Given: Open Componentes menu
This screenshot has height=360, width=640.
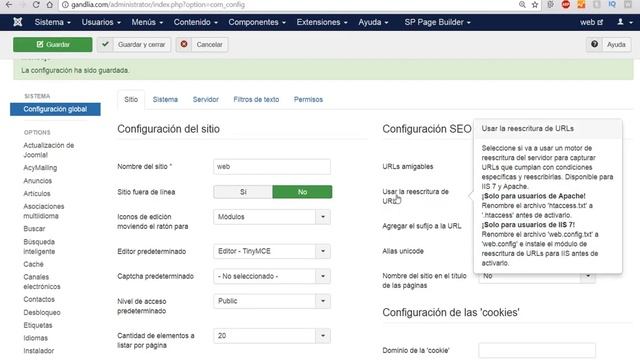Looking at the screenshot, I should tap(257, 22).
